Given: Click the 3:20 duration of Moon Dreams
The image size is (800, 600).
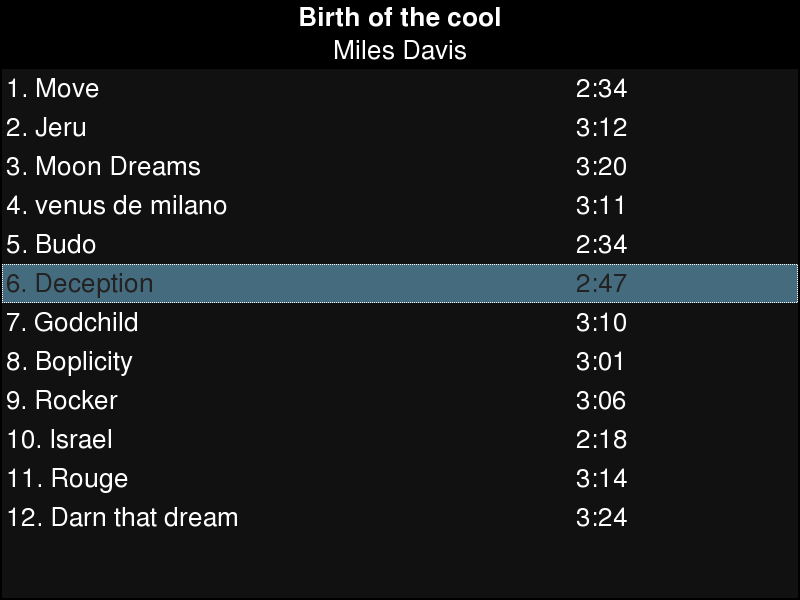Looking at the screenshot, I should tap(601, 166).
